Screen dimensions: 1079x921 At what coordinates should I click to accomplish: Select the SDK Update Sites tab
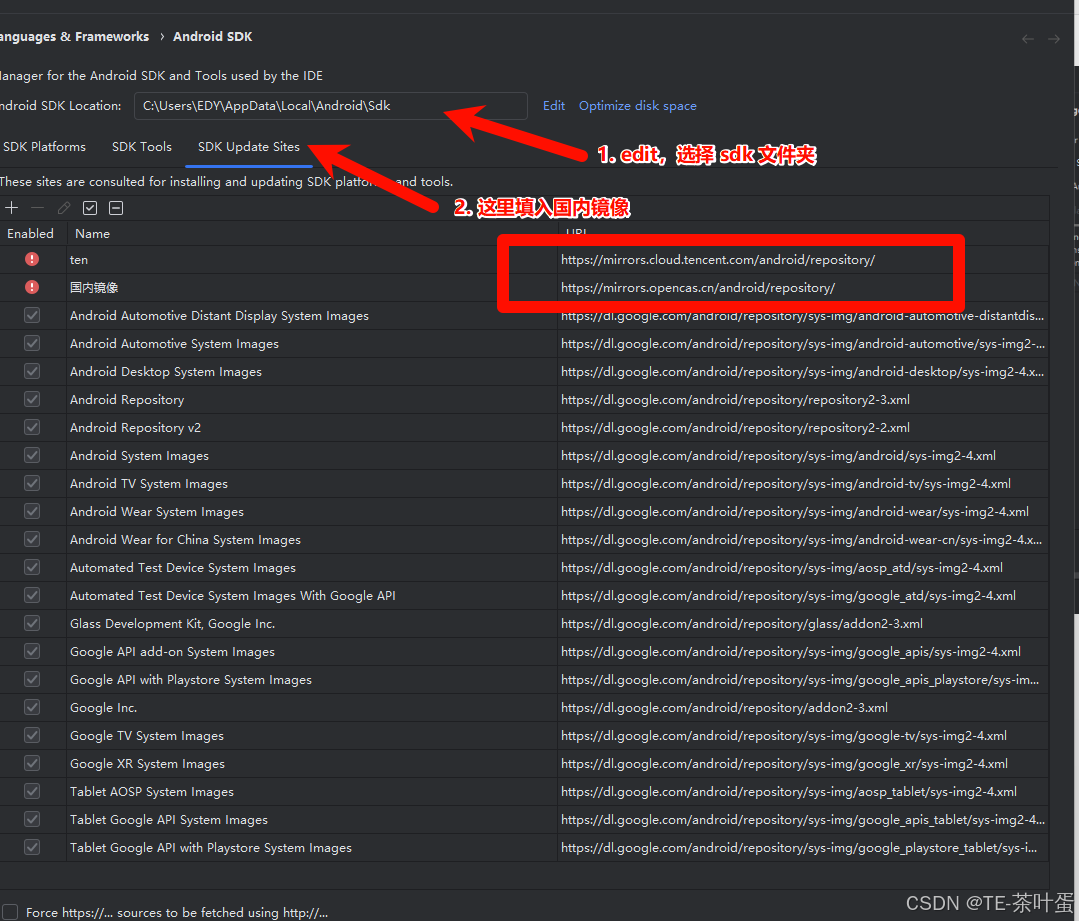click(249, 147)
